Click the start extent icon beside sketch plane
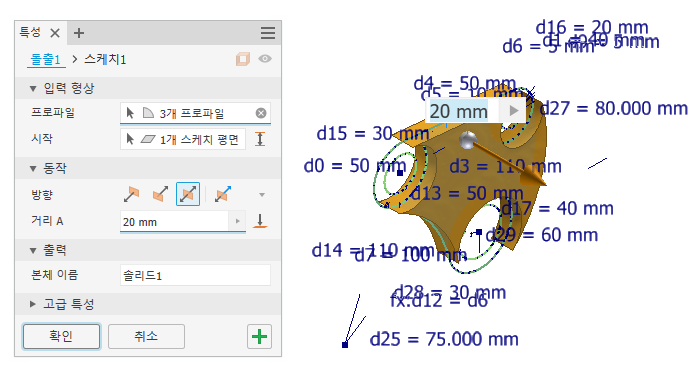This screenshot has height=367, width=695. [x=260, y=139]
